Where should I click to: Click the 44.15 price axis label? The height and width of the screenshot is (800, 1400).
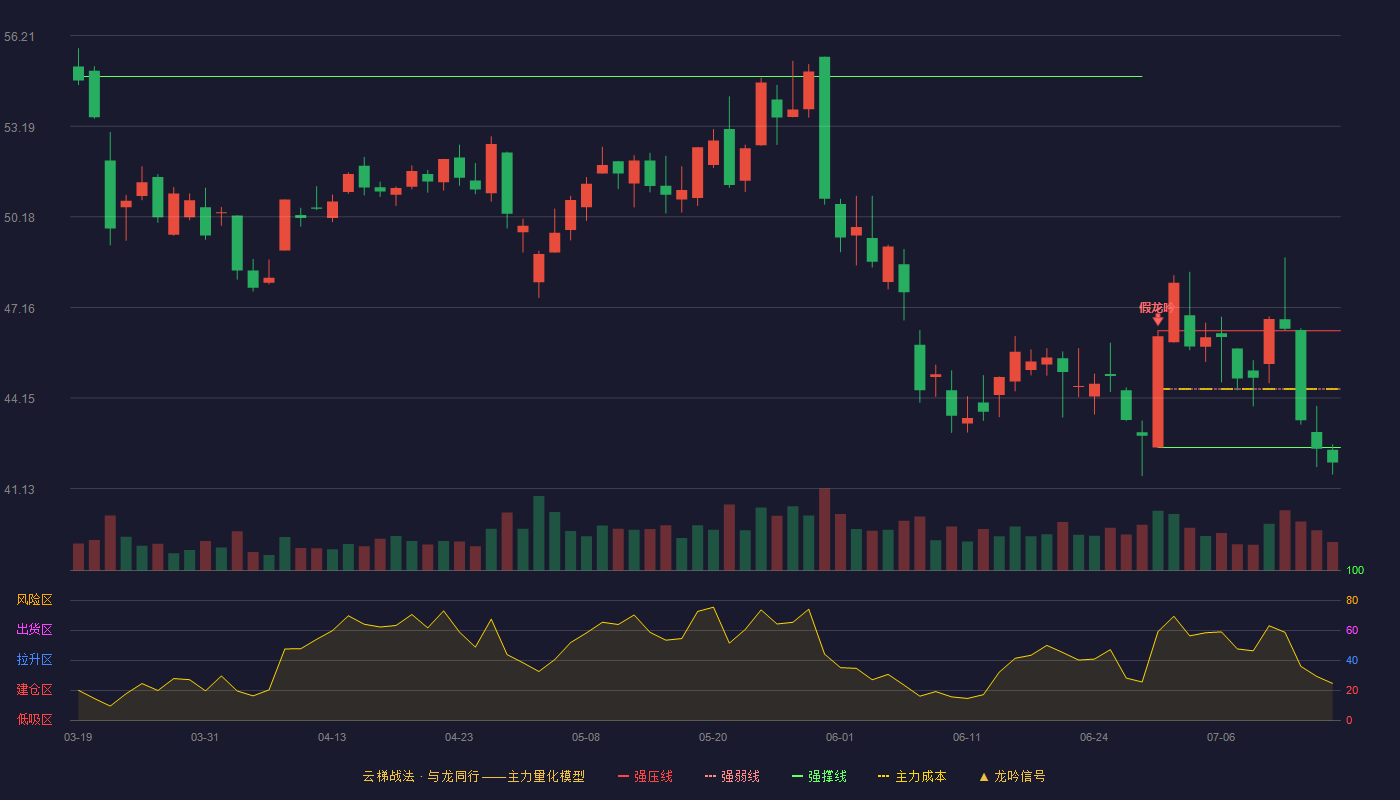click(19, 399)
